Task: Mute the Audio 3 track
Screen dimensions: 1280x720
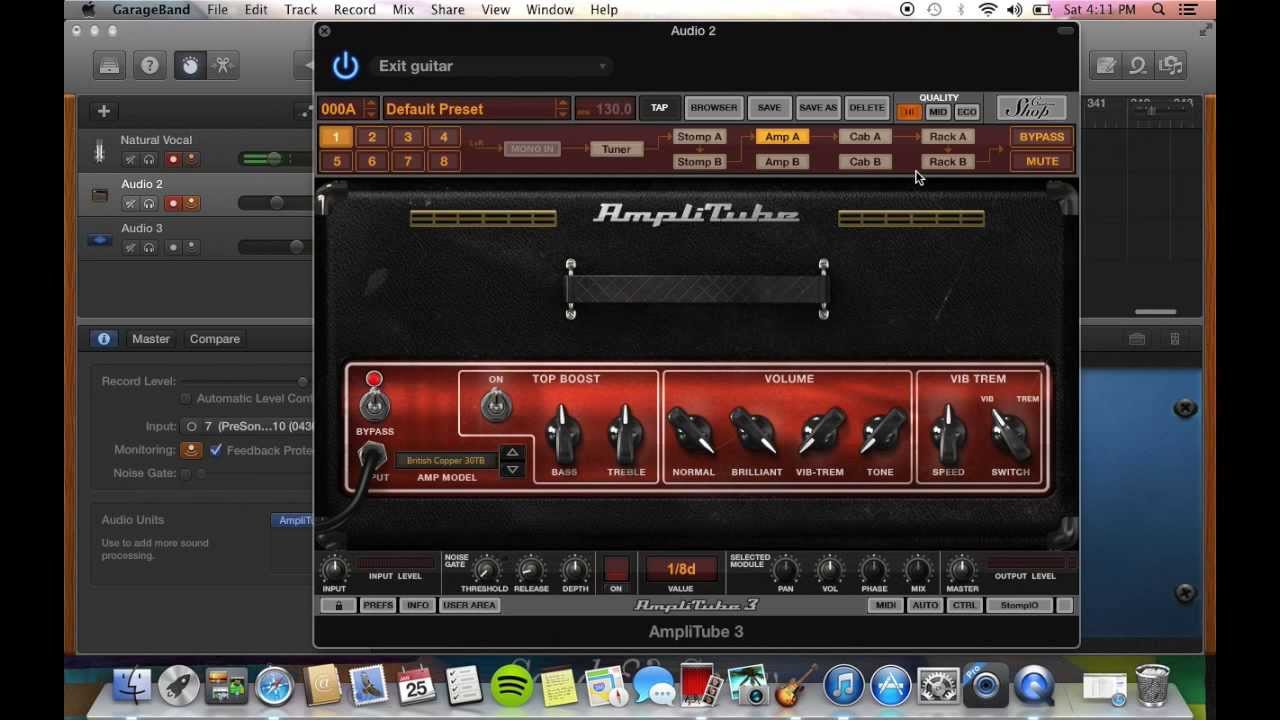Action: [x=130, y=248]
